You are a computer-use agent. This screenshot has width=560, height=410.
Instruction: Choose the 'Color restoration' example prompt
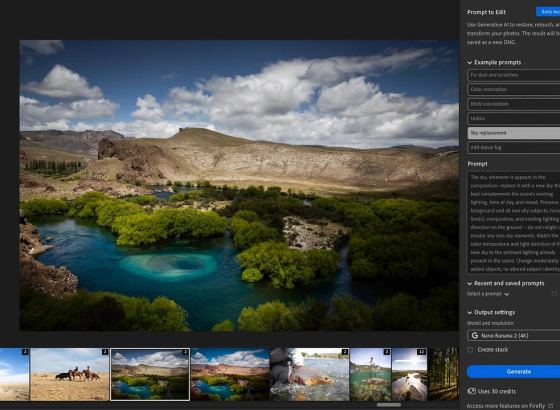(x=514, y=89)
